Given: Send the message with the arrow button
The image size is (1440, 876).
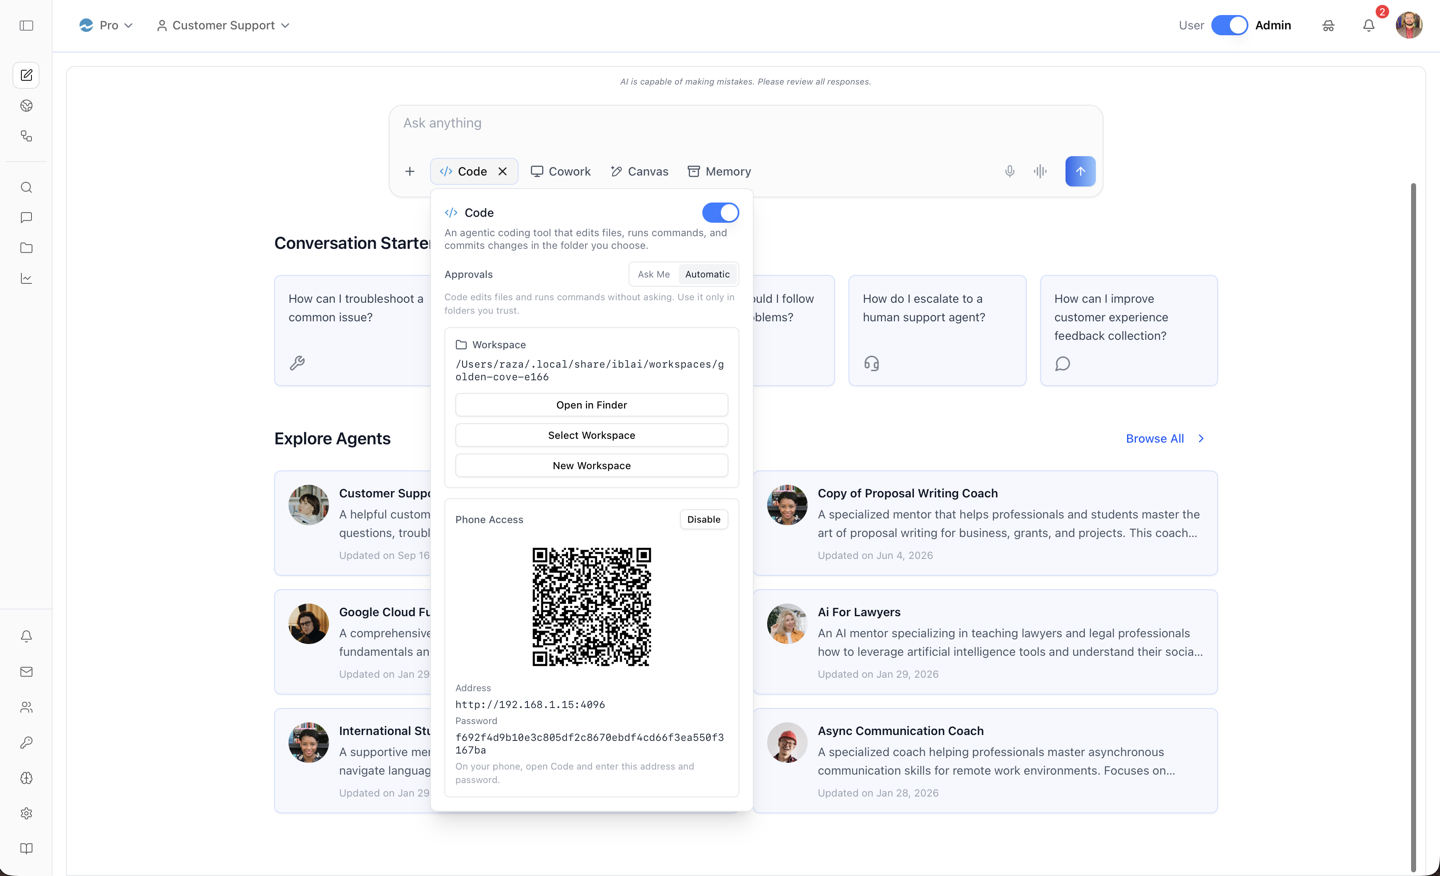Looking at the screenshot, I should [1080, 171].
